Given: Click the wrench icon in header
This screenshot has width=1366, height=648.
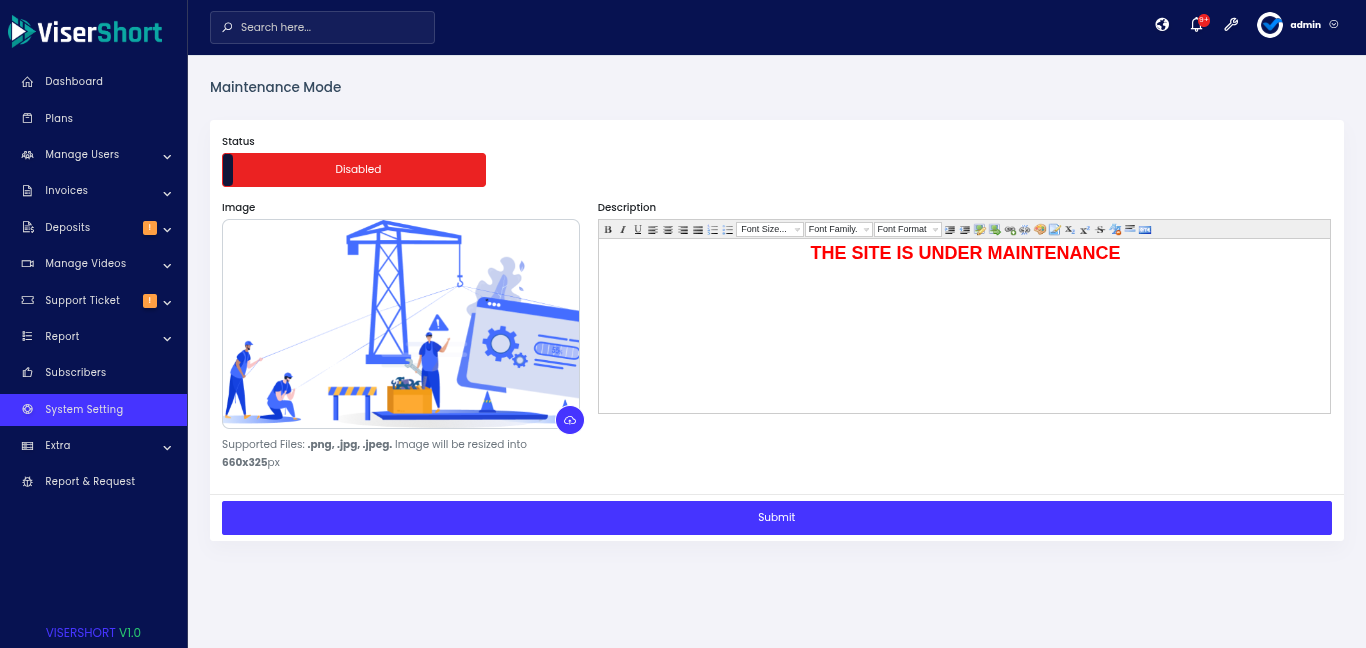Looking at the screenshot, I should click(x=1231, y=25).
